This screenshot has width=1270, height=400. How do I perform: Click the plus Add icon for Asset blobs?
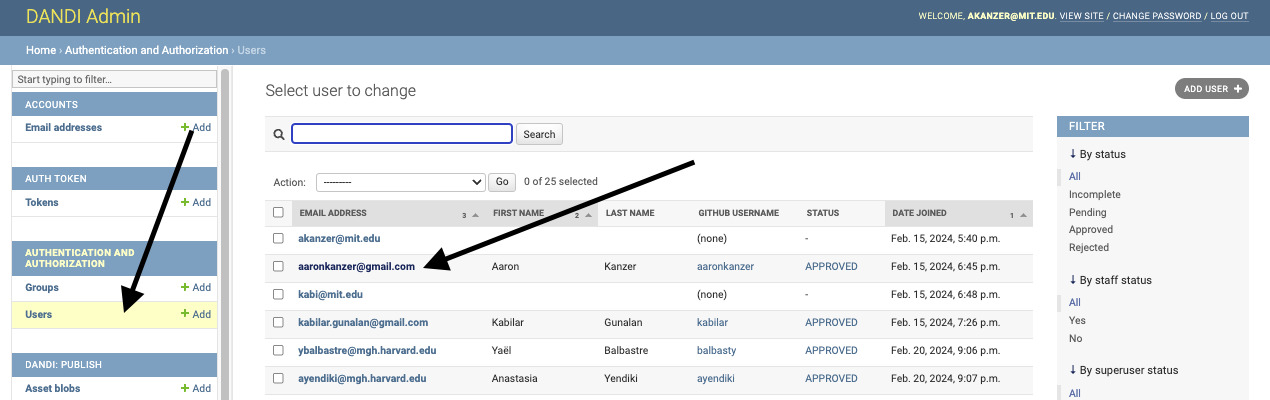point(185,389)
